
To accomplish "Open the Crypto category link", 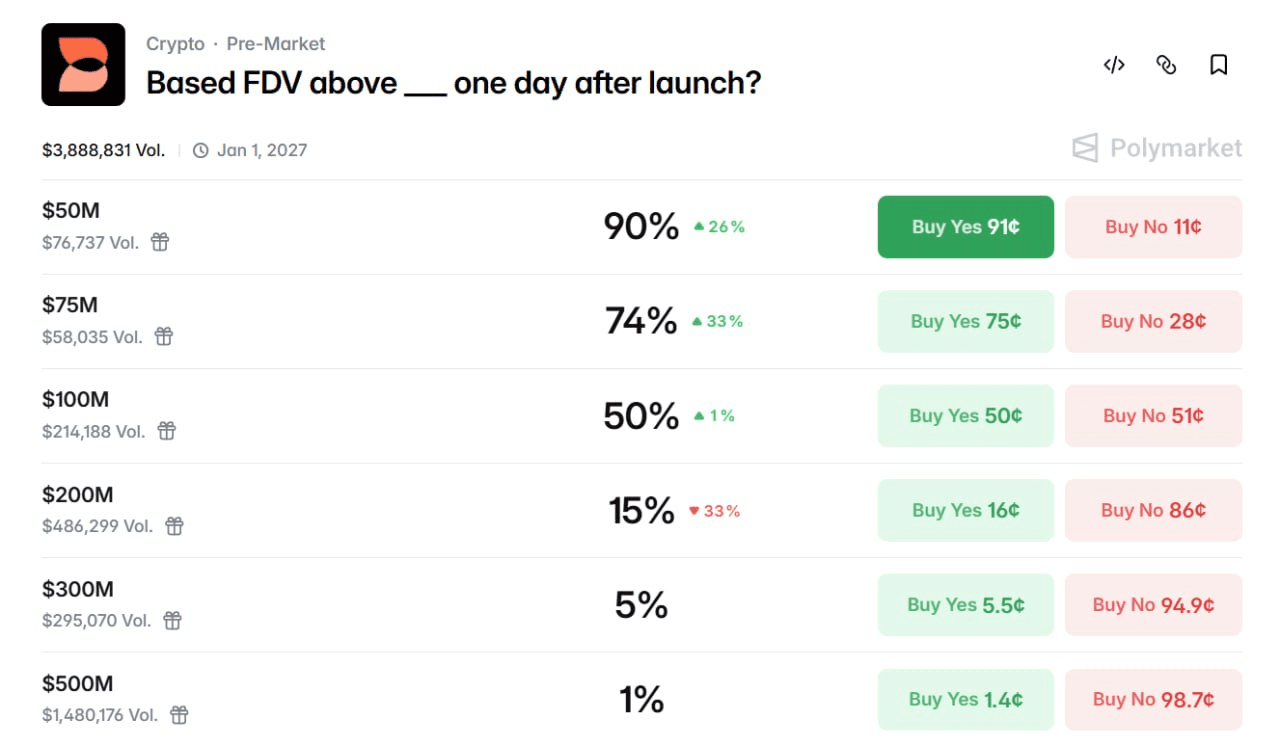I will [x=175, y=44].
